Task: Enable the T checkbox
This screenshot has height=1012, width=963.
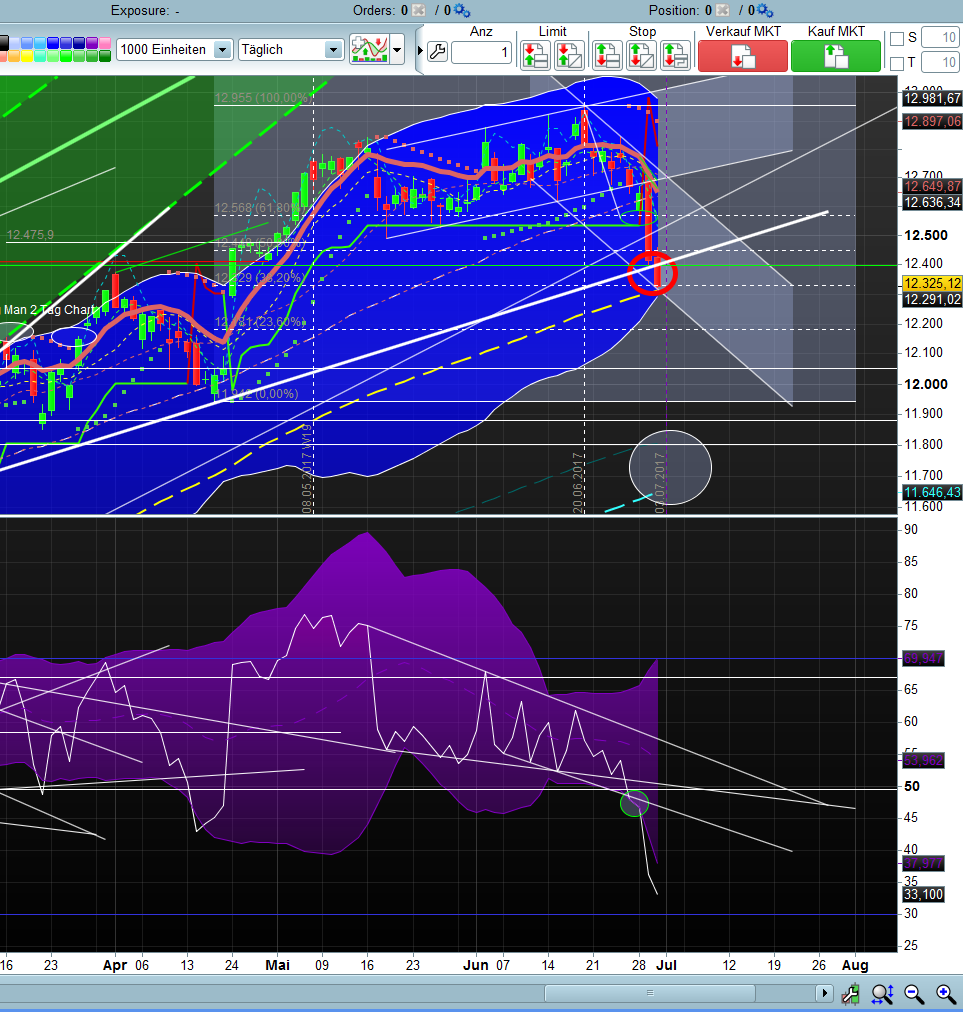Action: (897, 63)
